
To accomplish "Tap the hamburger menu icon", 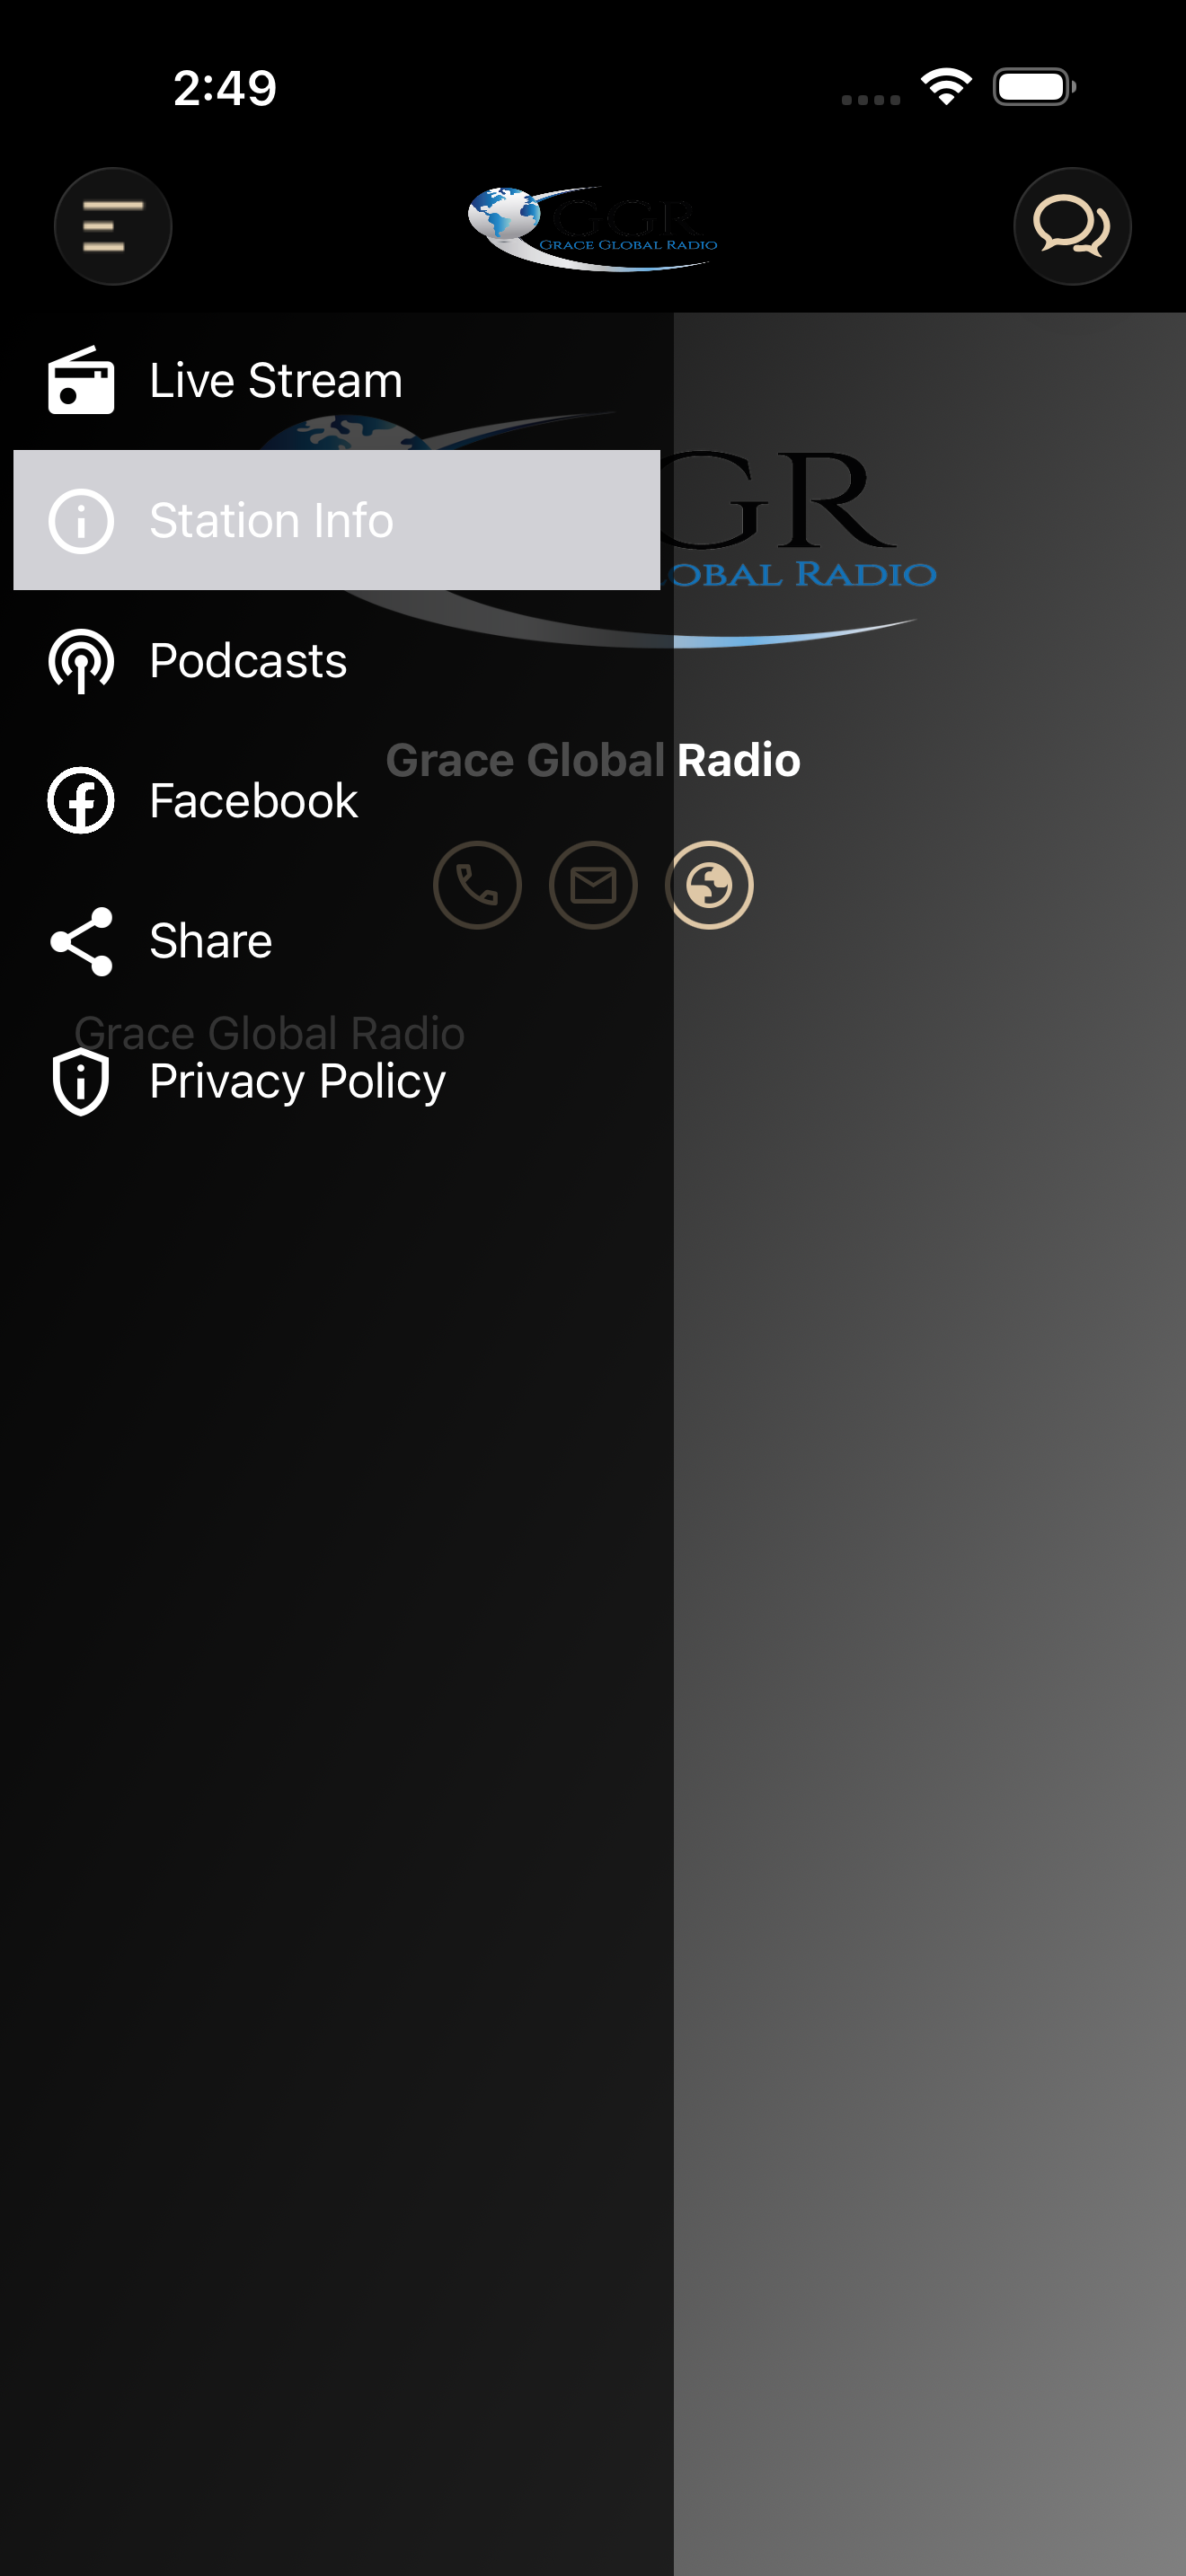I will [113, 226].
